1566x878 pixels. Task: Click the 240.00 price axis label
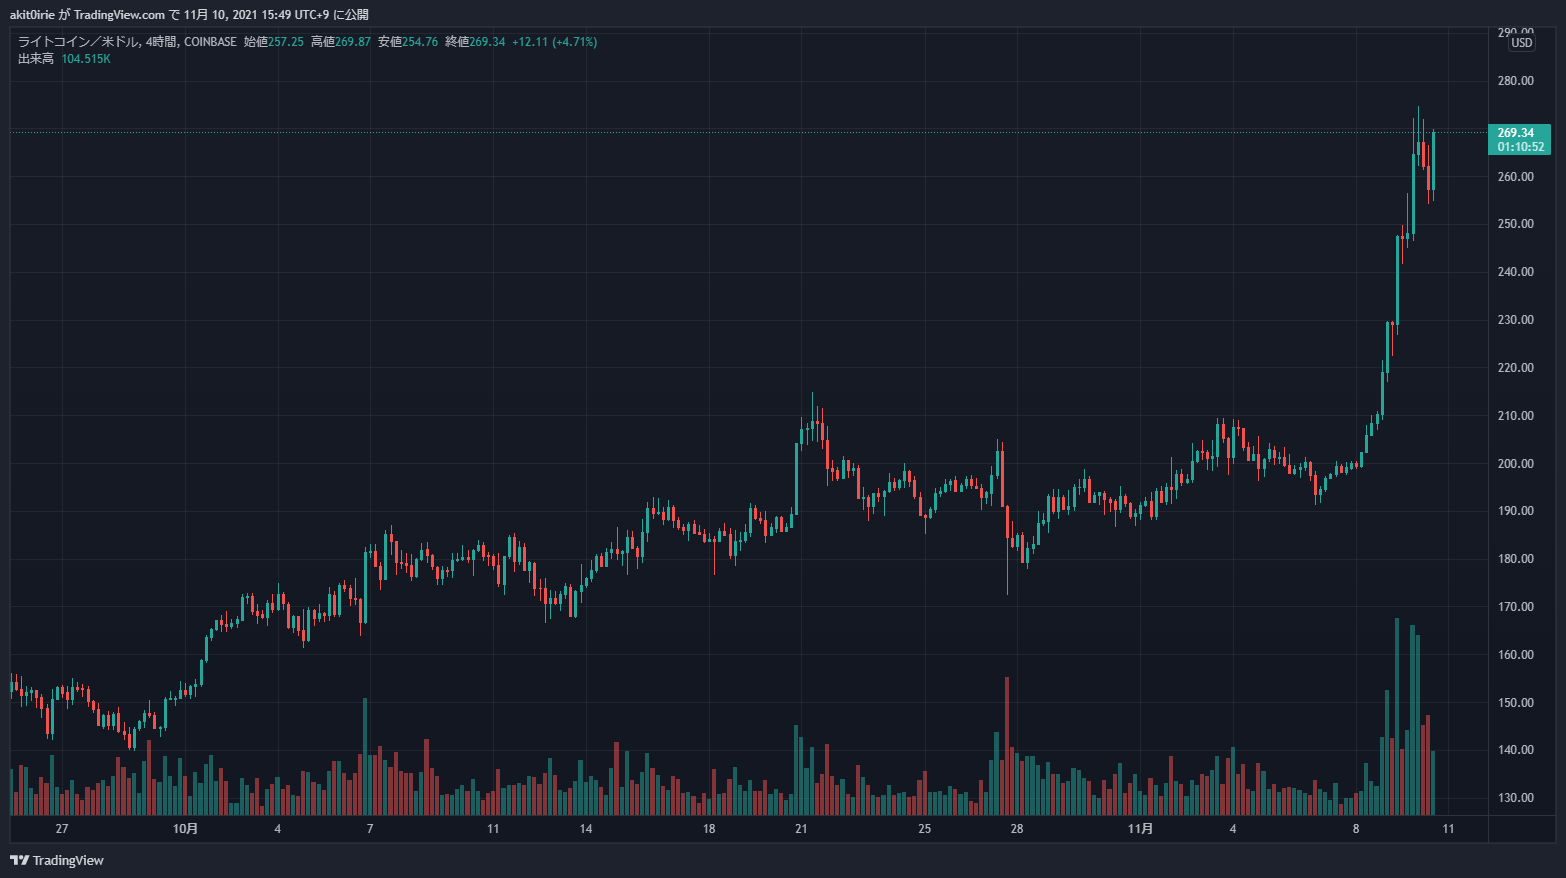pos(1515,272)
